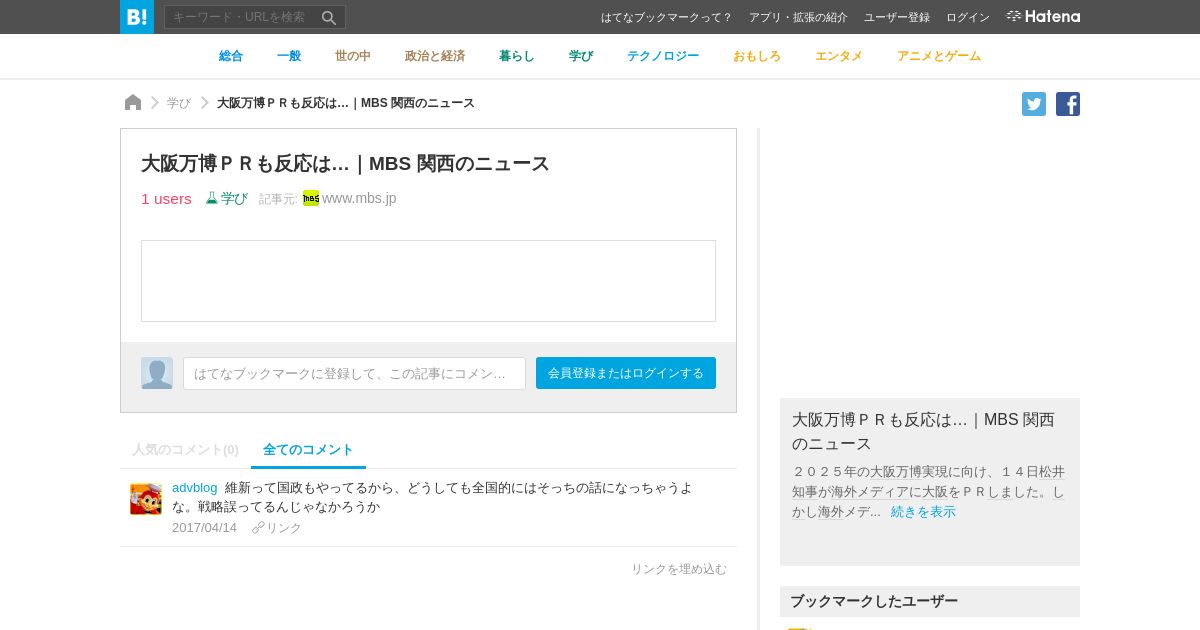Image resolution: width=1200 pixels, height=630 pixels.
Task: Select the 総合 category tab
Action: (231, 56)
